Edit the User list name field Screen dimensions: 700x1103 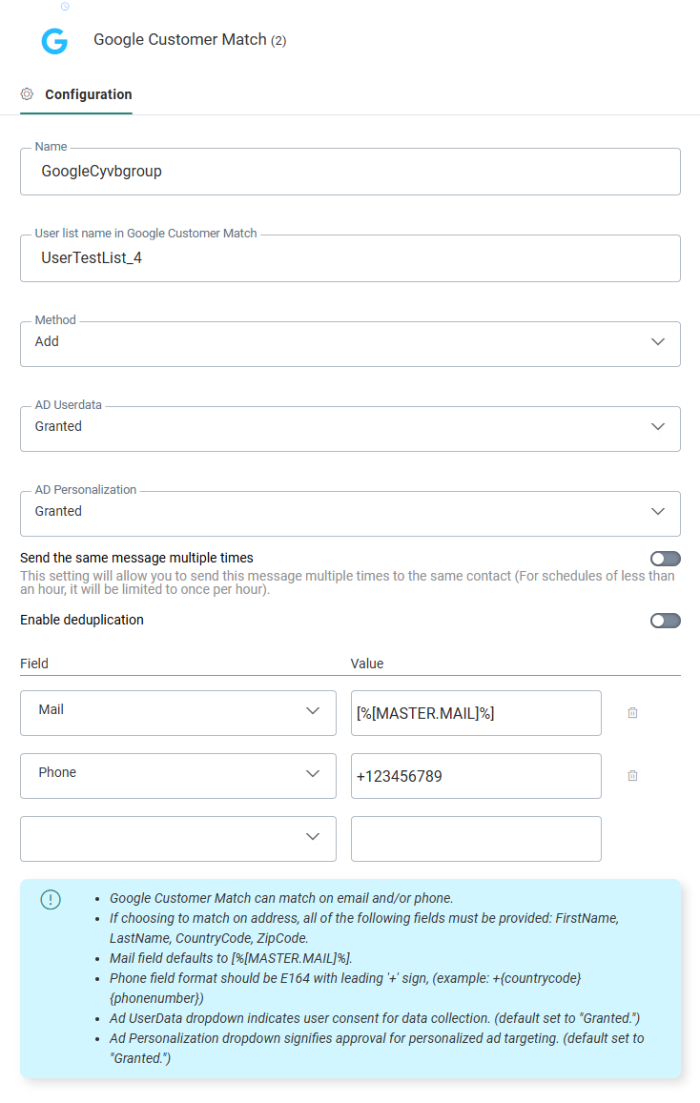350,258
